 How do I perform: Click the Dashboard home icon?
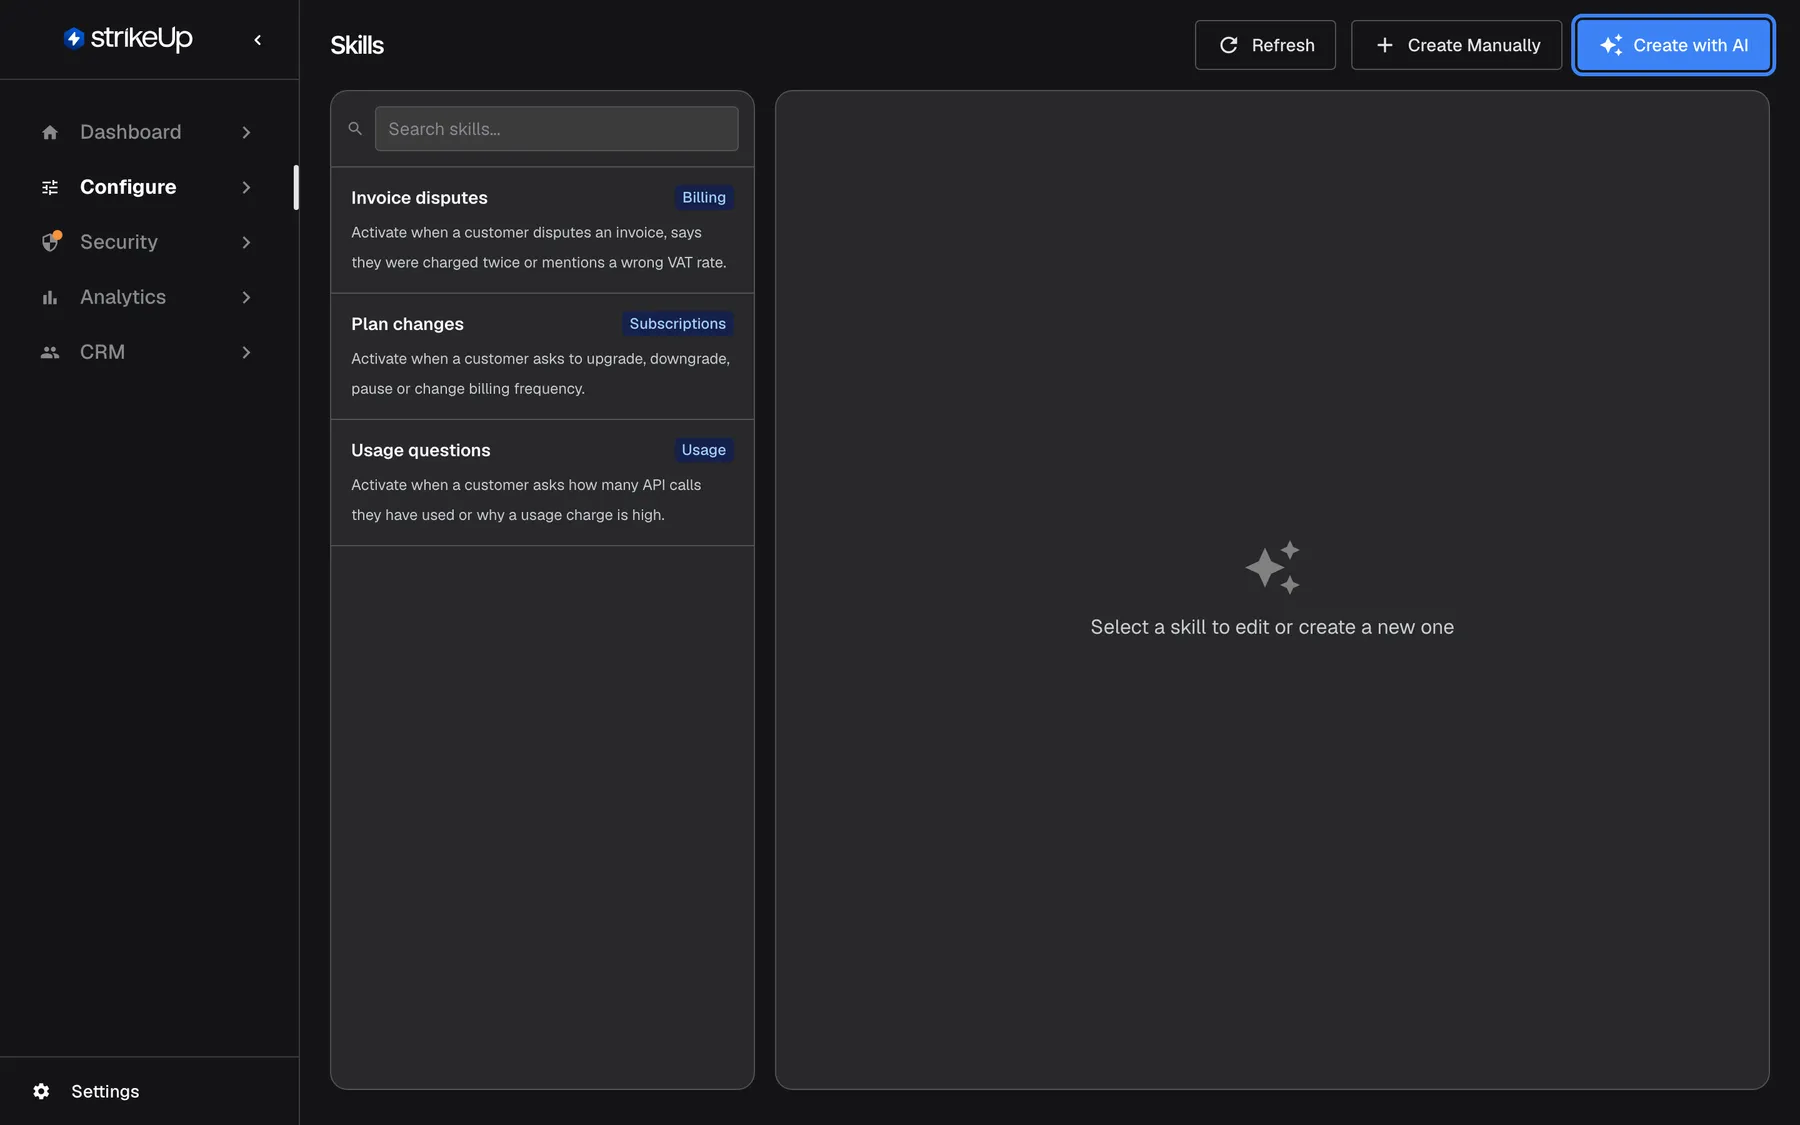[50, 132]
